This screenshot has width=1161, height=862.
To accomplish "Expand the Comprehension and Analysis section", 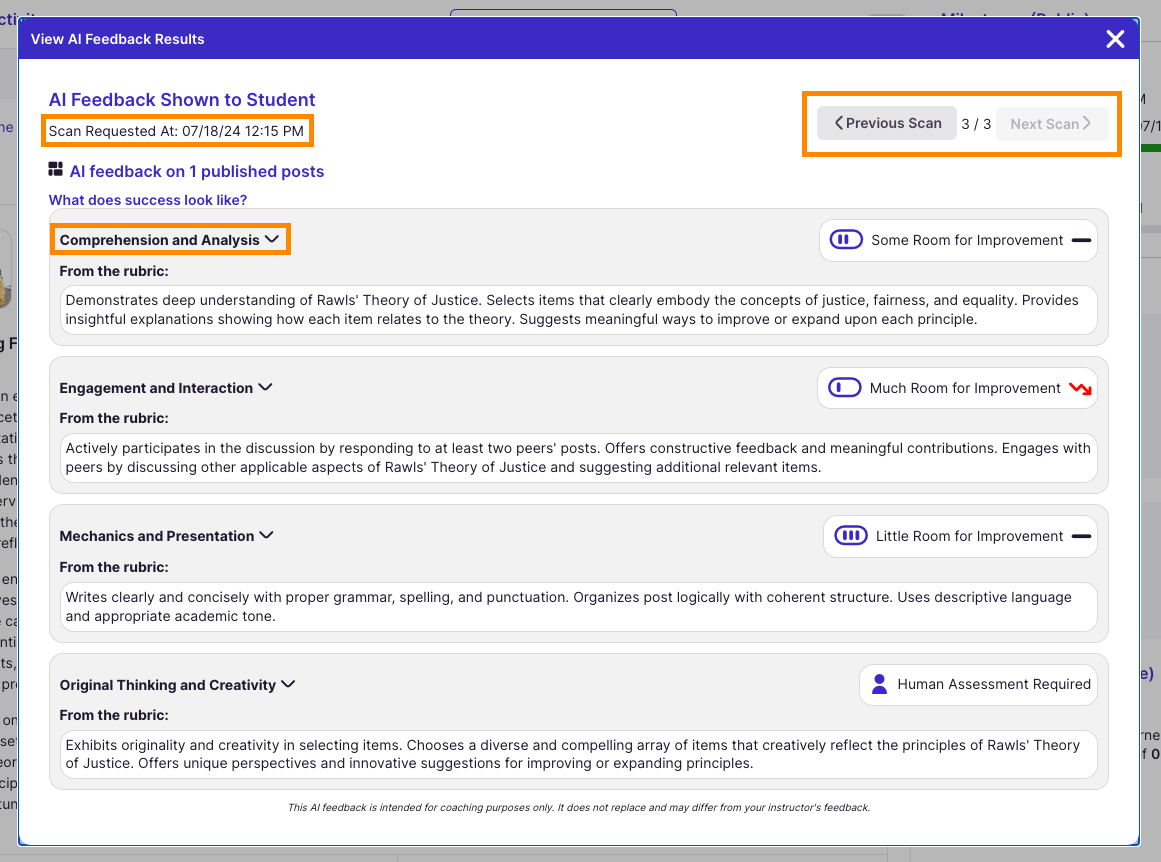I will [x=271, y=240].
